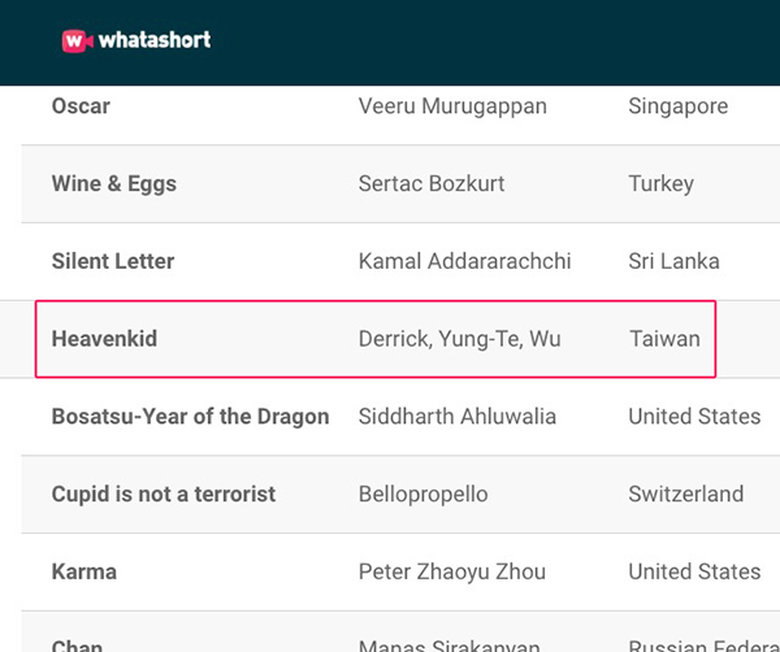Select the Oscar film title
Image resolution: width=780 pixels, height=652 pixels.
[81, 106]
